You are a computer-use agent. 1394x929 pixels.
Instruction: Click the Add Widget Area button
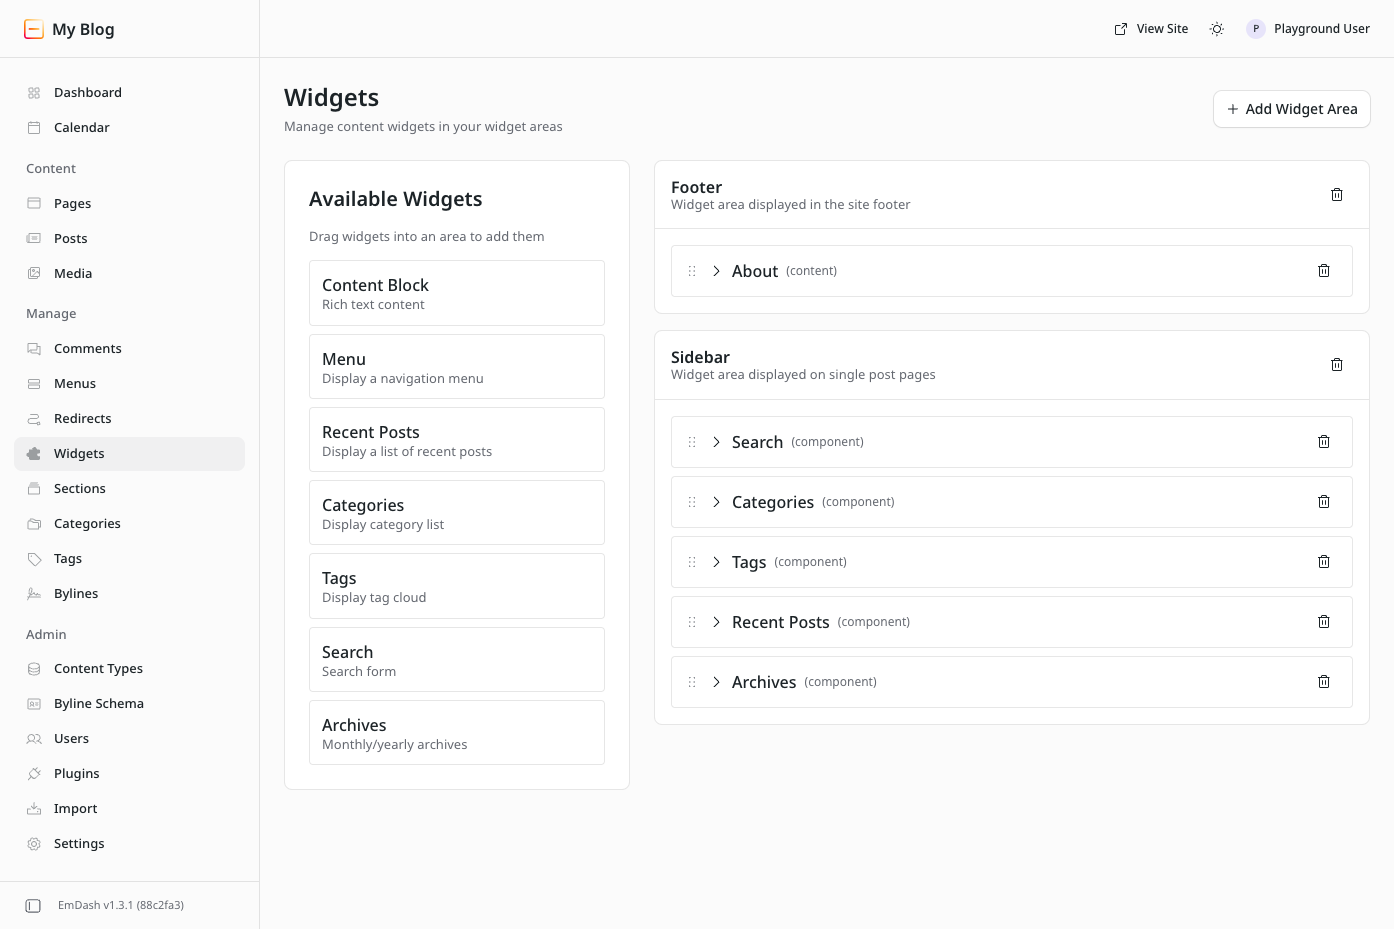click(1291, 109)
